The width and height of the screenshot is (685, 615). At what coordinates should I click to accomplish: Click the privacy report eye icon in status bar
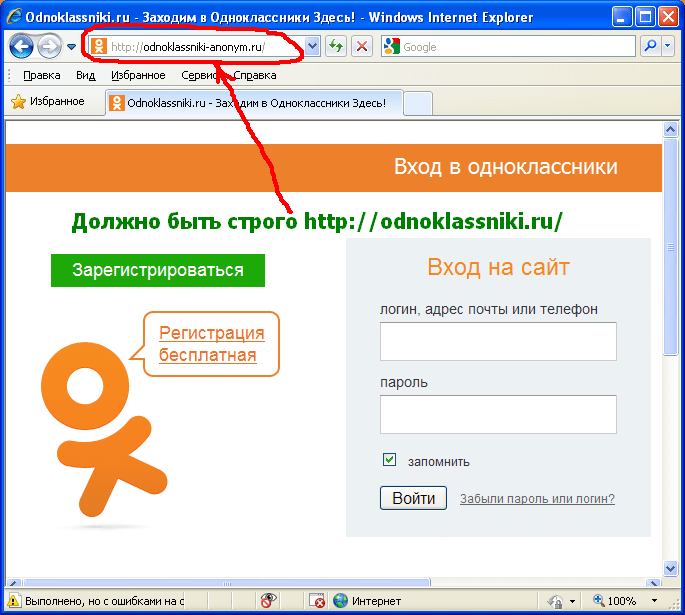pos(268,601)
